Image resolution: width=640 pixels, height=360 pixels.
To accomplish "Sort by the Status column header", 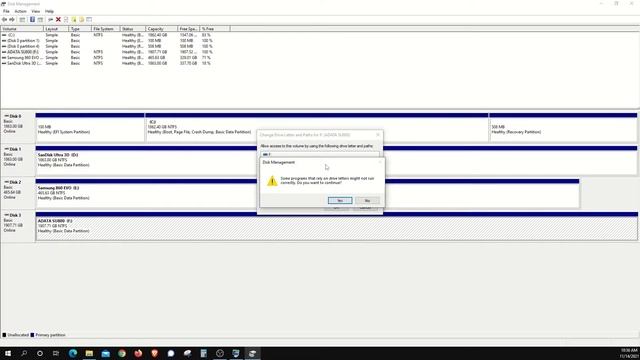I will [x=133, y=29].
